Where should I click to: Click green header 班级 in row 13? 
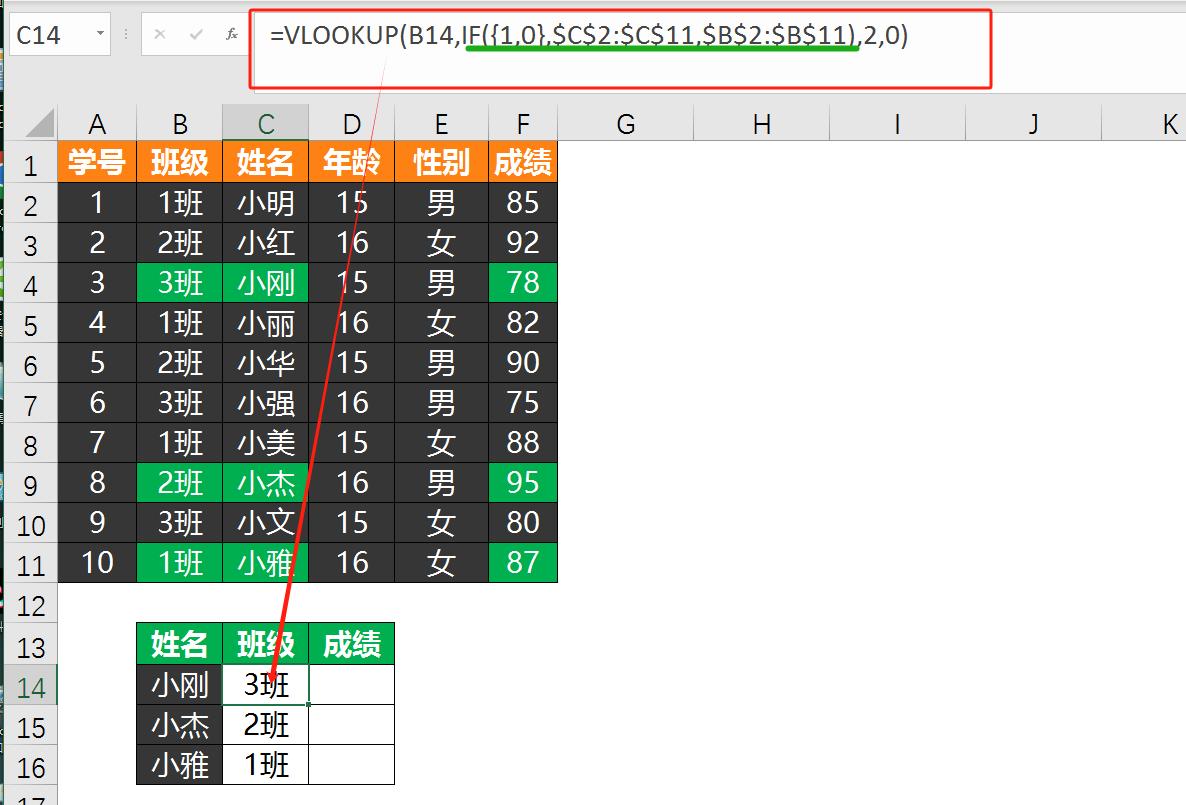[x=265, y=644]
